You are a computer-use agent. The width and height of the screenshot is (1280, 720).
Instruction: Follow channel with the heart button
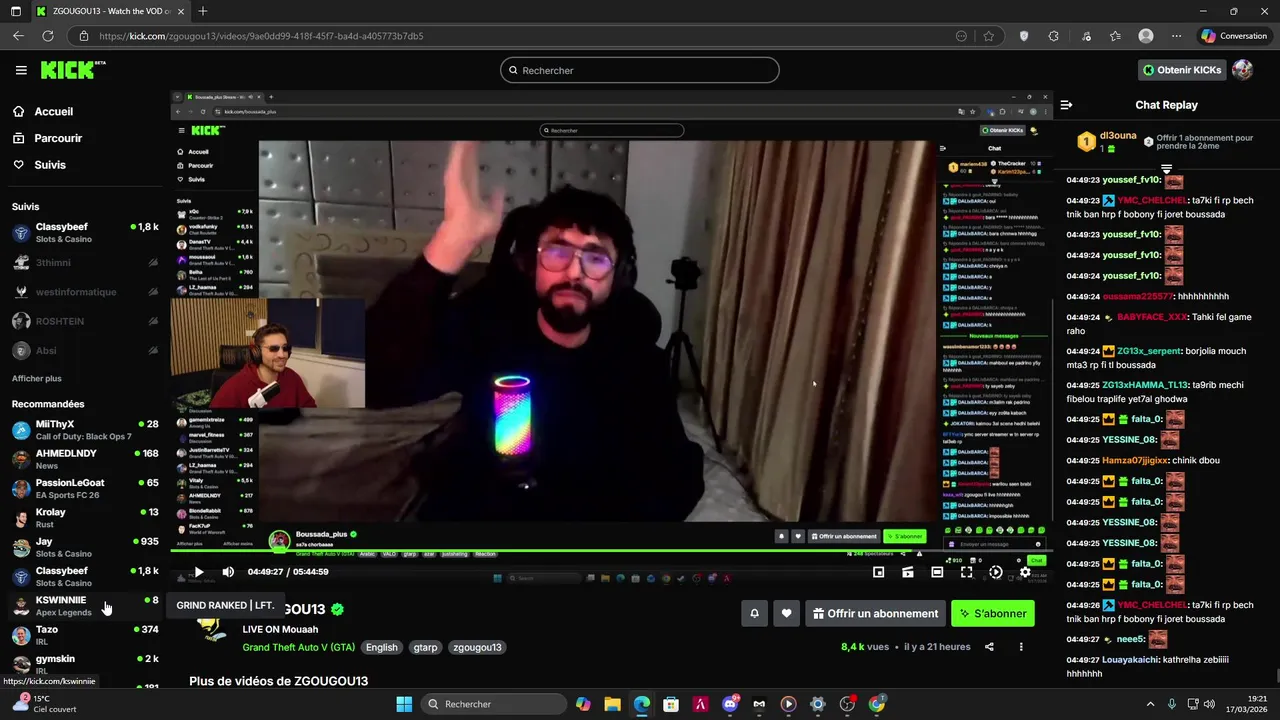787,614
